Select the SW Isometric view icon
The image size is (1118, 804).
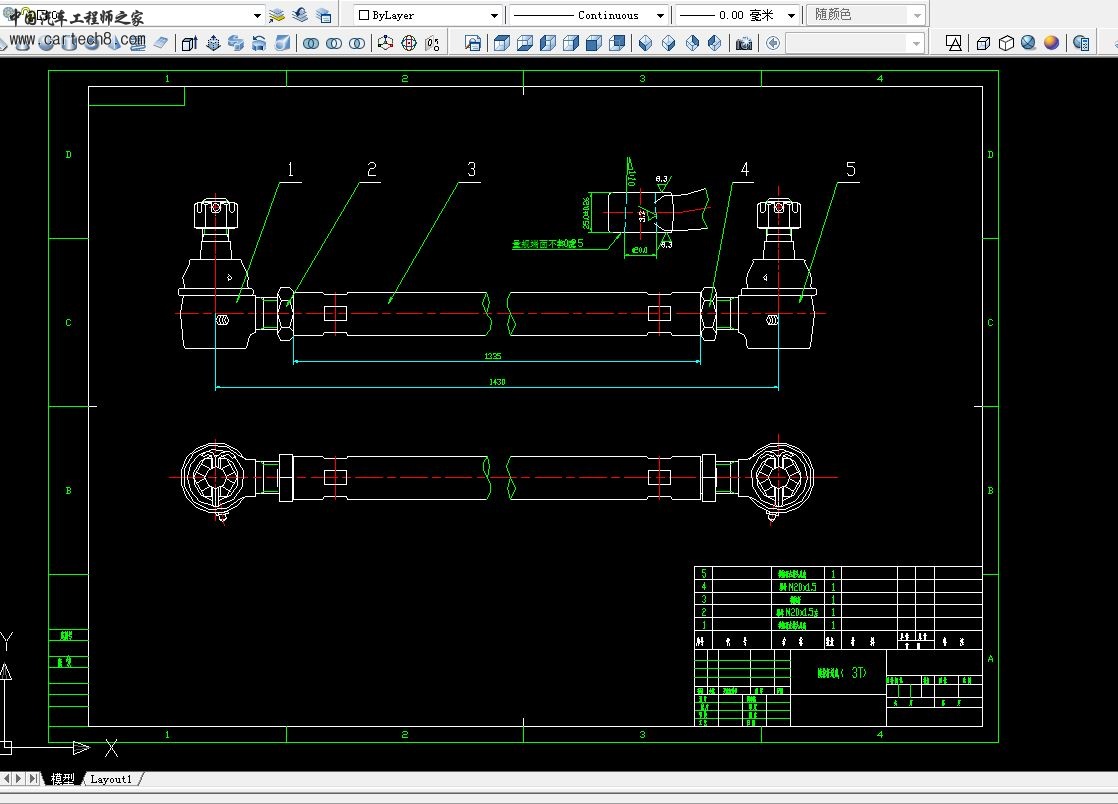[x=645, y=43]
